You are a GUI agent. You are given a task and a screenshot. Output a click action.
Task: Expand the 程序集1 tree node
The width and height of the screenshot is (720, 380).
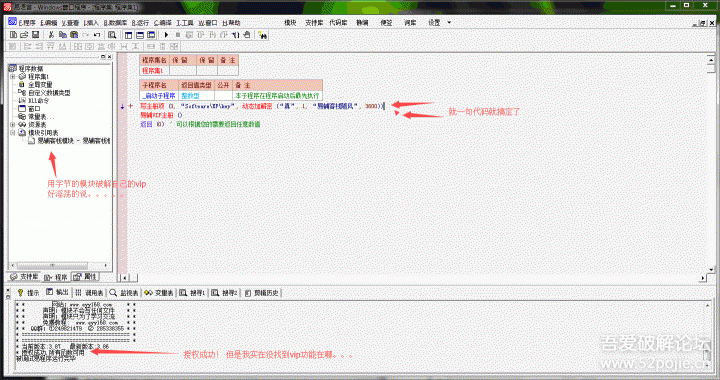click(x=13, y=77)
